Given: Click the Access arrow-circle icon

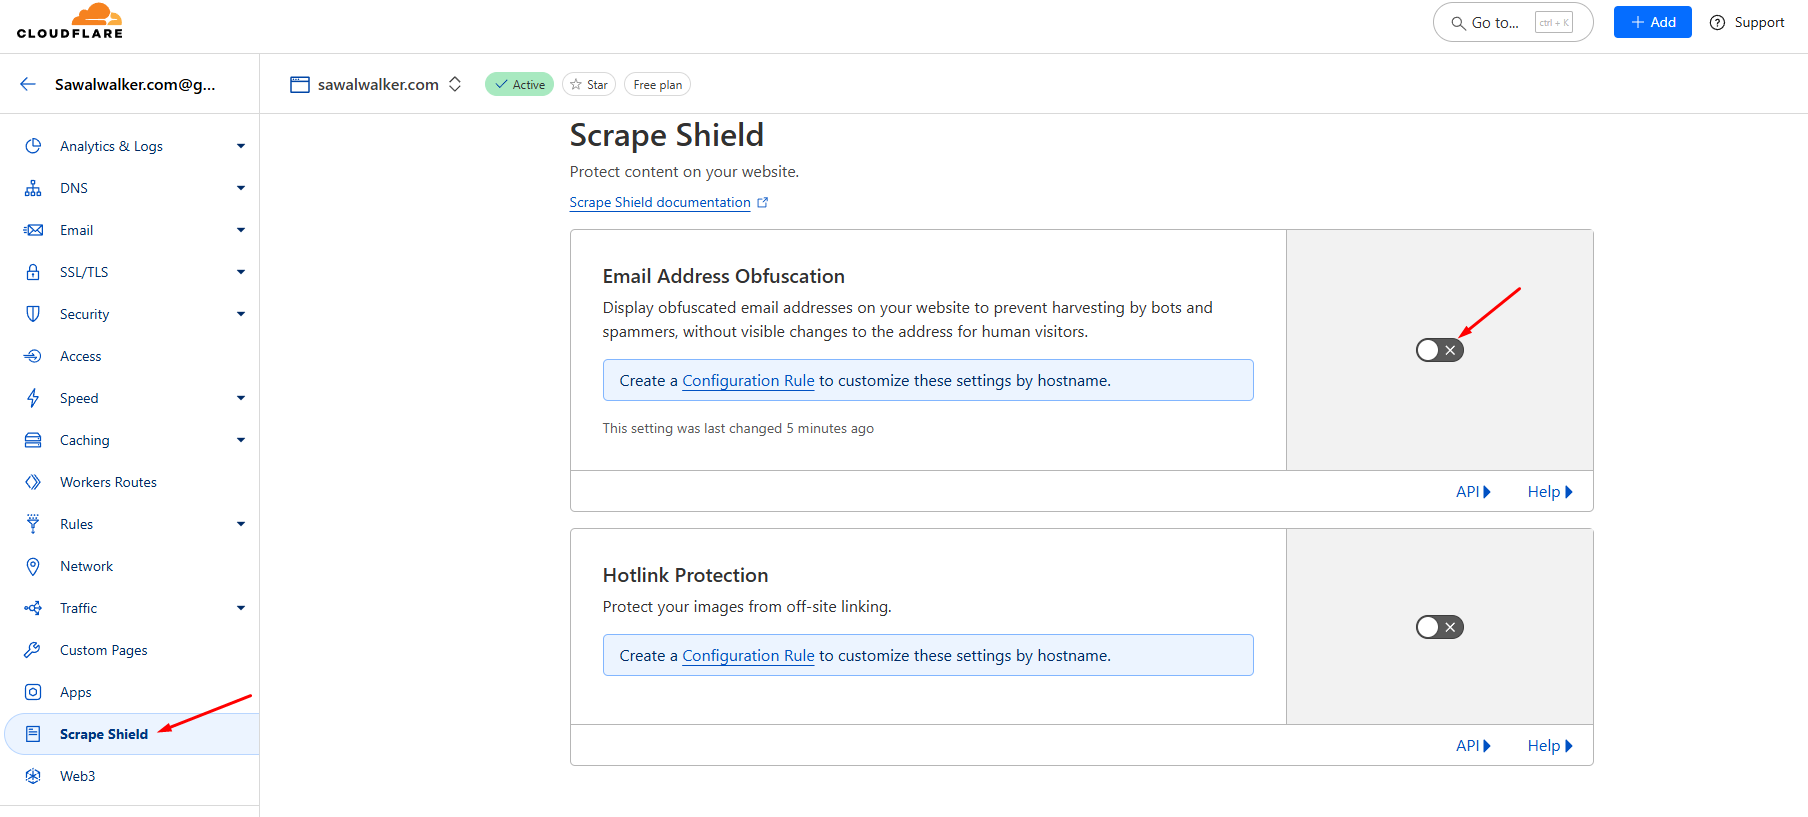Looking at the screenshot, I should (x=33, y=356).
